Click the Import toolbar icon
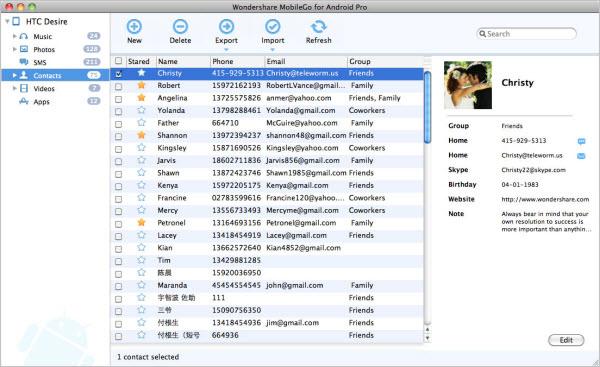 (272, 26)
